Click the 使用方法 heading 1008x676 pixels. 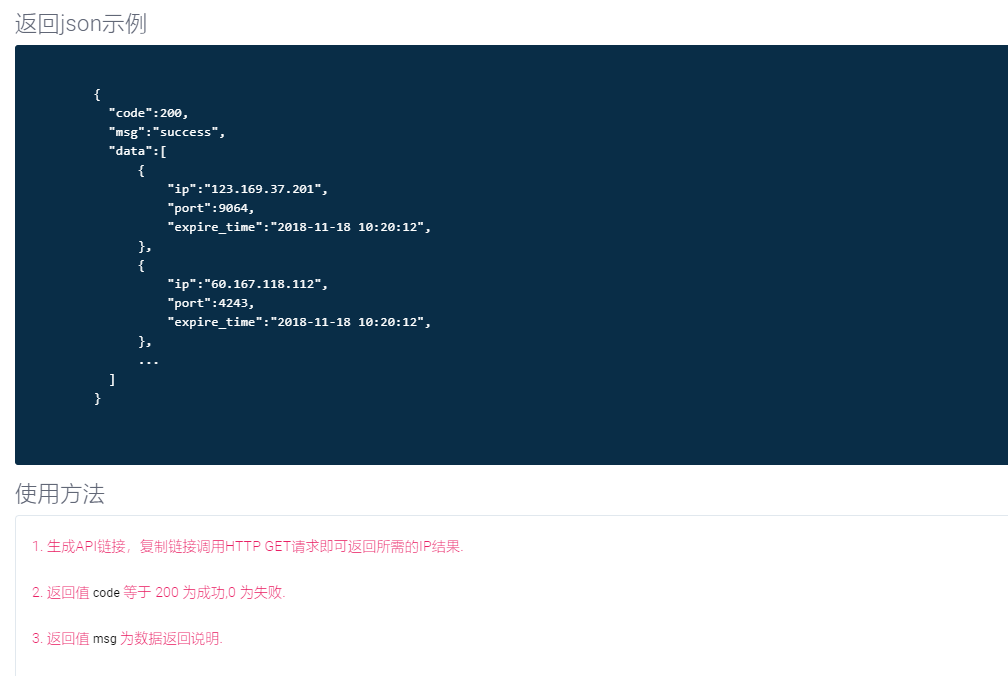[60, 494]
